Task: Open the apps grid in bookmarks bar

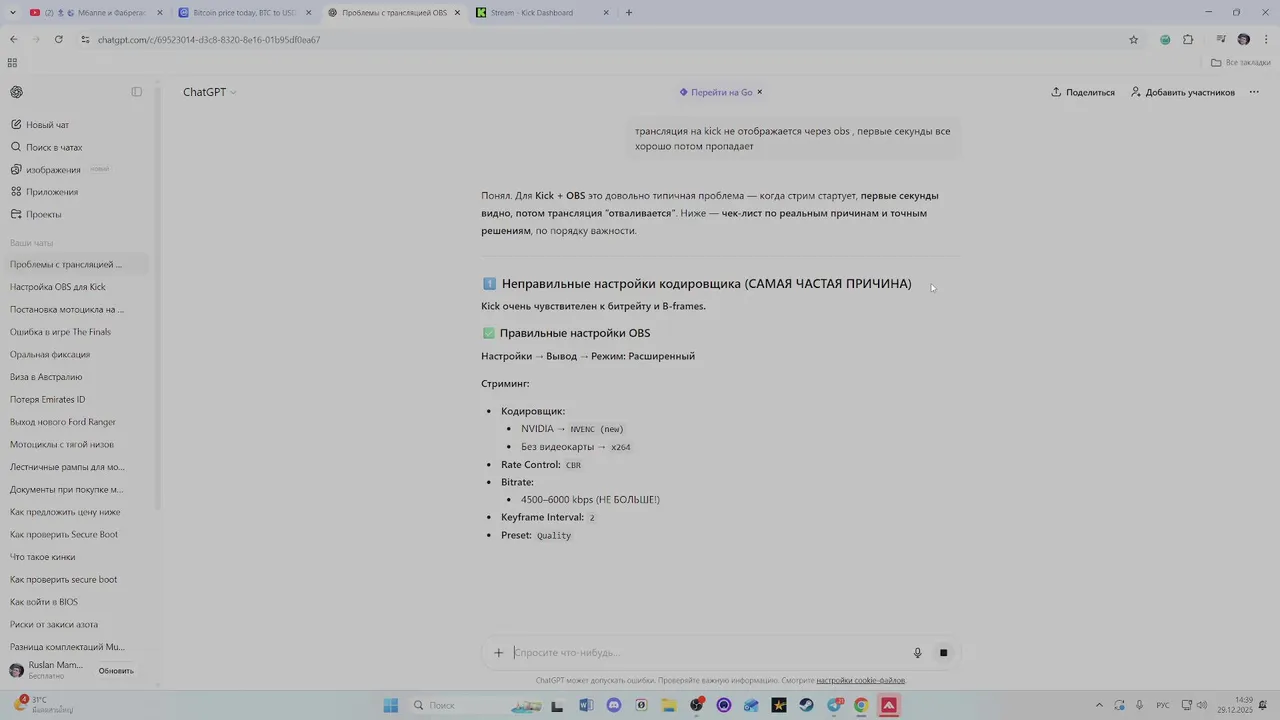Action: coord(12,62)
